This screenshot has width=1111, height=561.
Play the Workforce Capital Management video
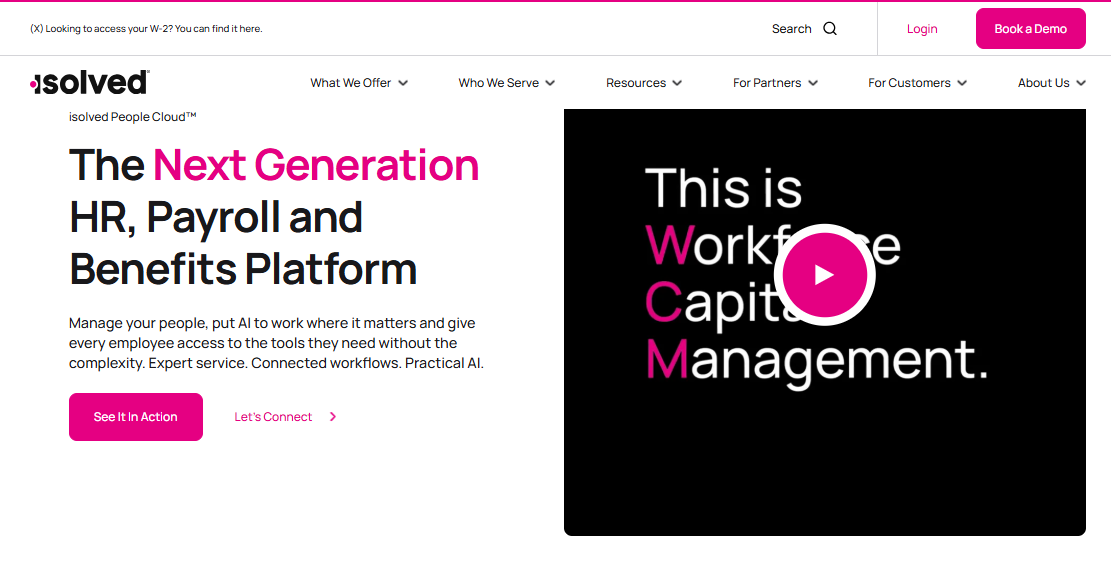coord(824,275)
